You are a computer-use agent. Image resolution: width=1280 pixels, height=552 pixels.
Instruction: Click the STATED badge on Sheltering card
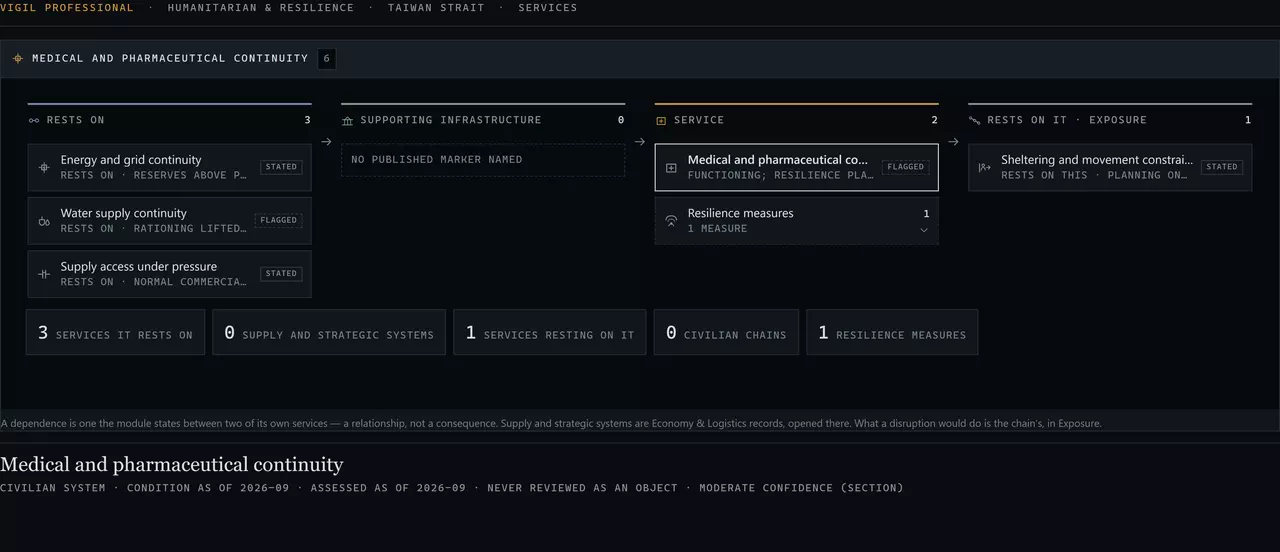(x=1221, y=167)
